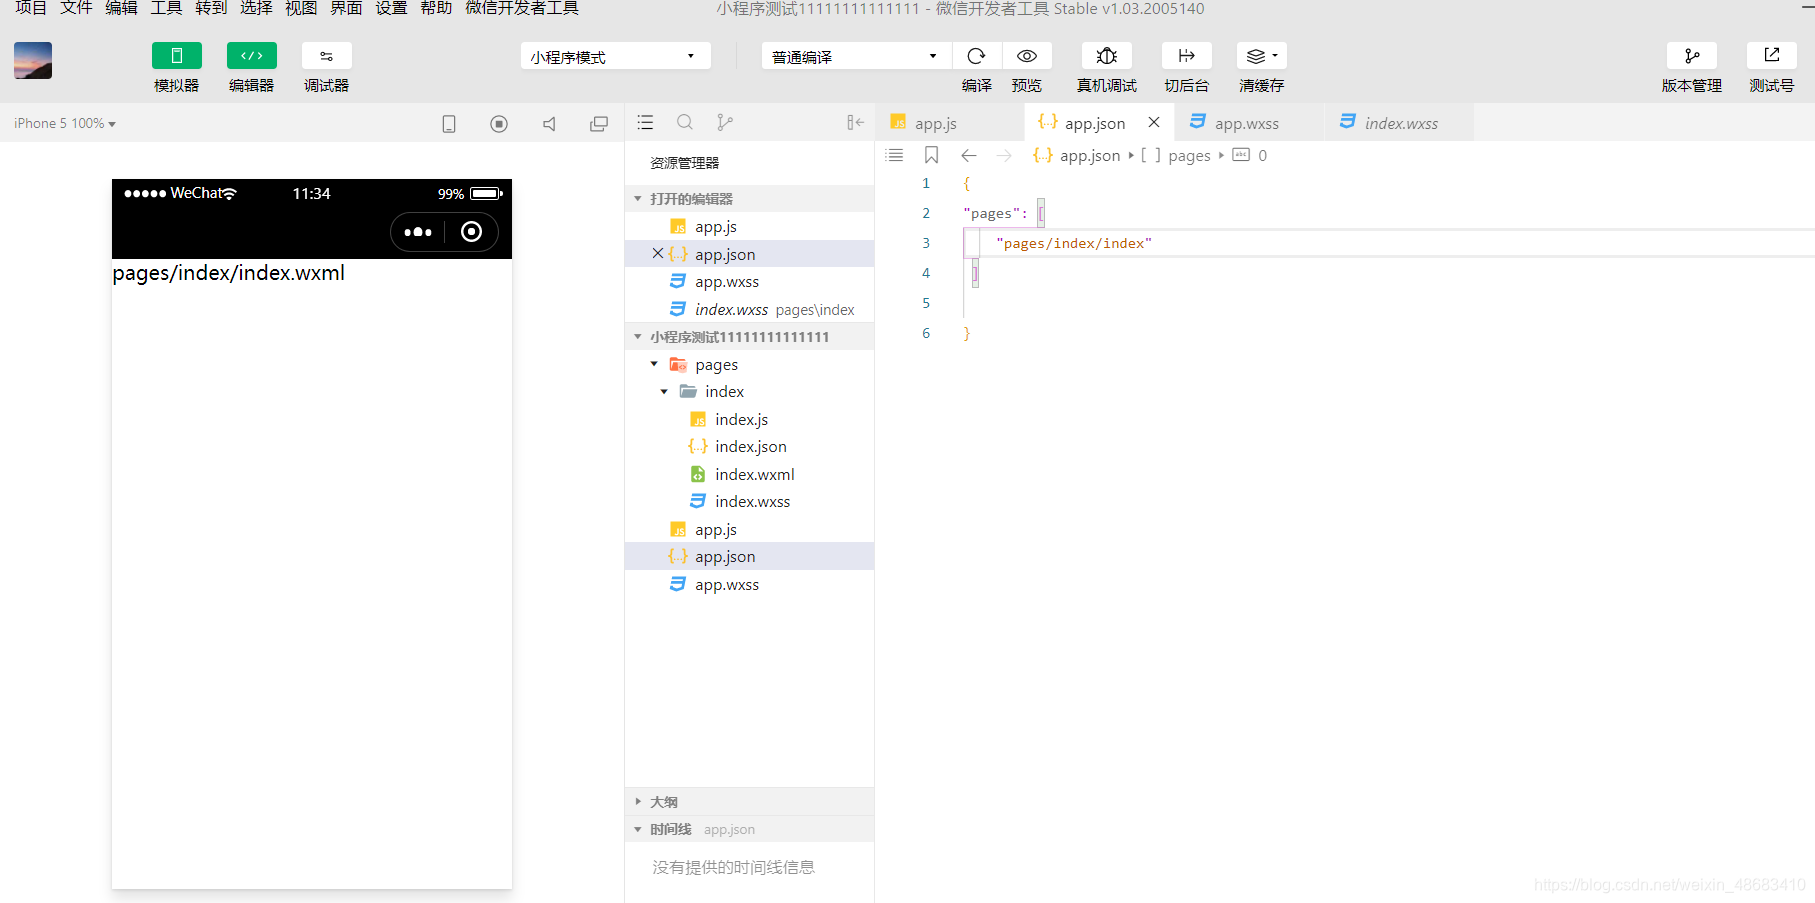Switch to the index.wxss editor tab
Viewport: 1815px width, 903px height.
1400,123
